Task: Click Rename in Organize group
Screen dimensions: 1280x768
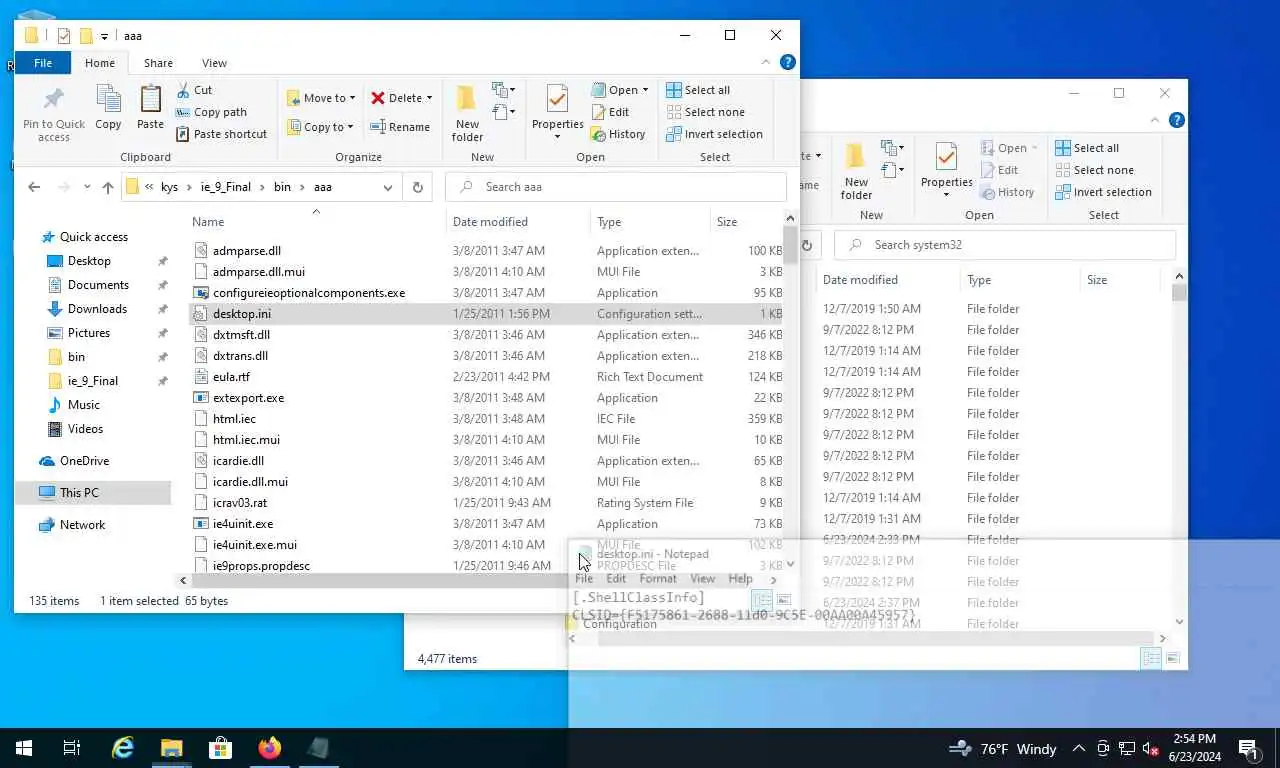Action: [400, 127]
